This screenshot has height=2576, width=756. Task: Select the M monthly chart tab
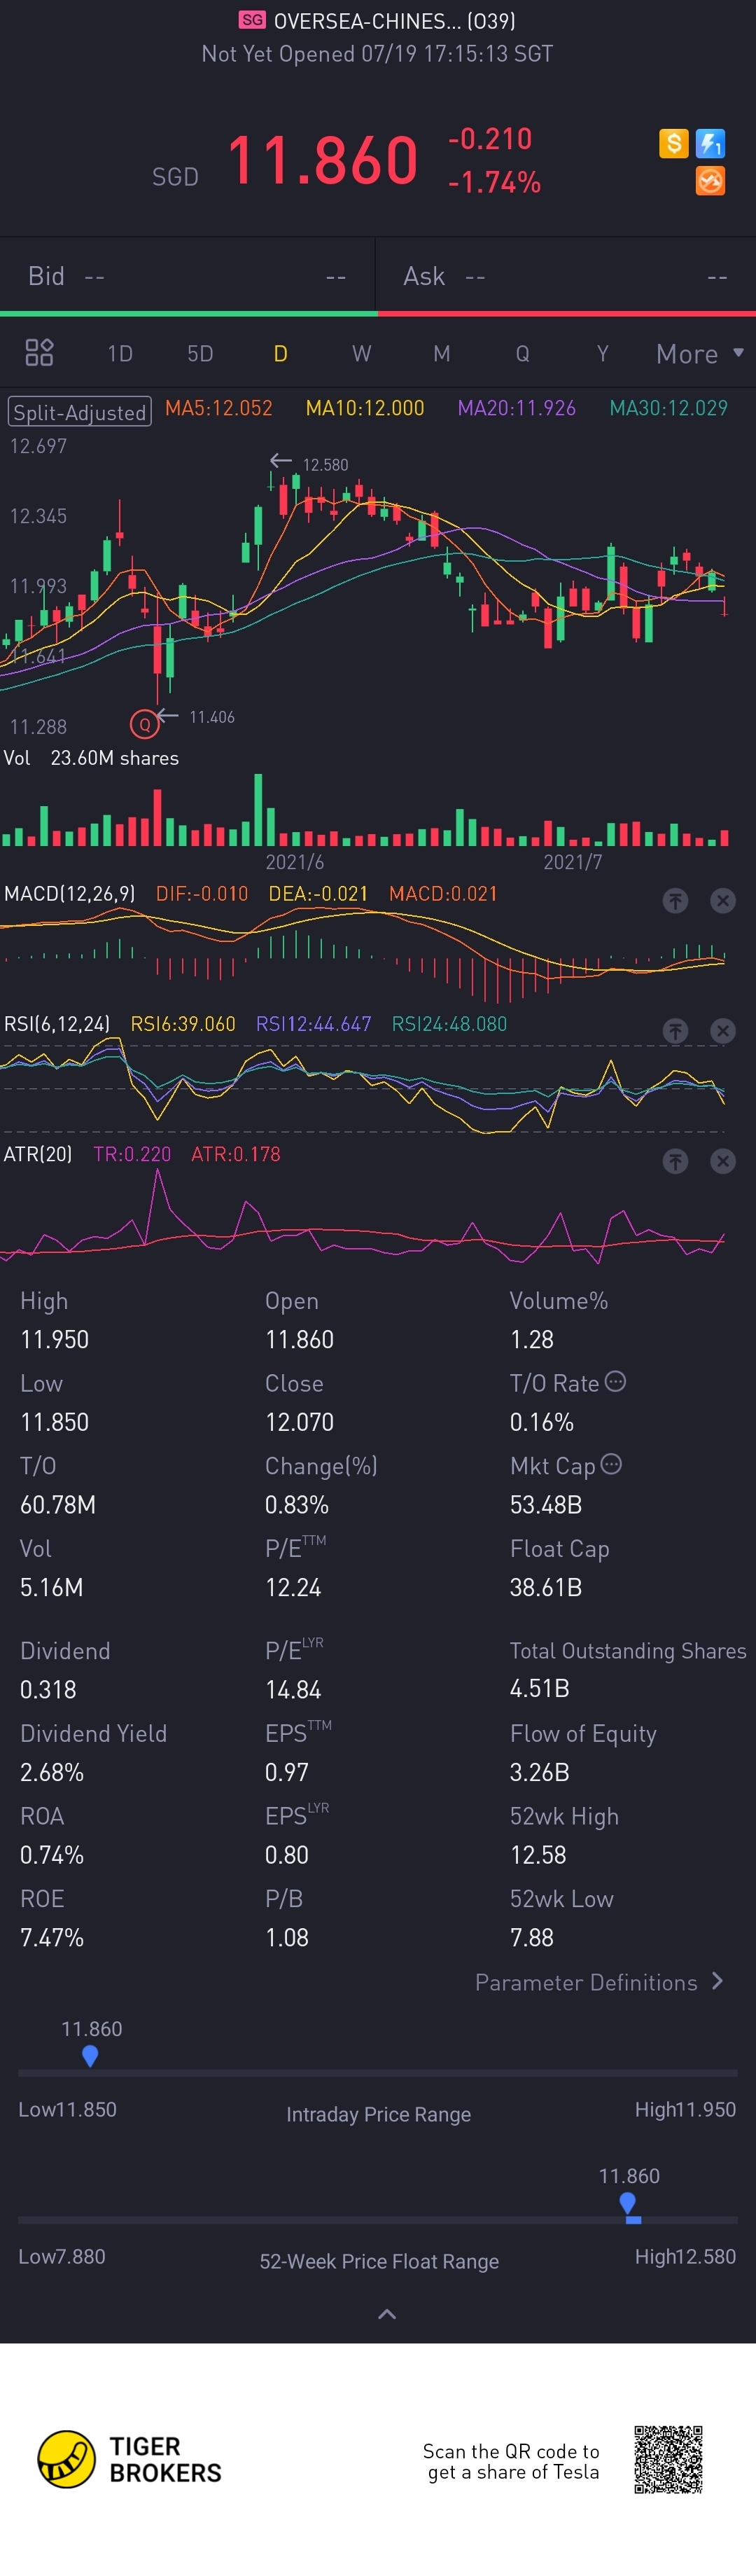tap(441, 353)
